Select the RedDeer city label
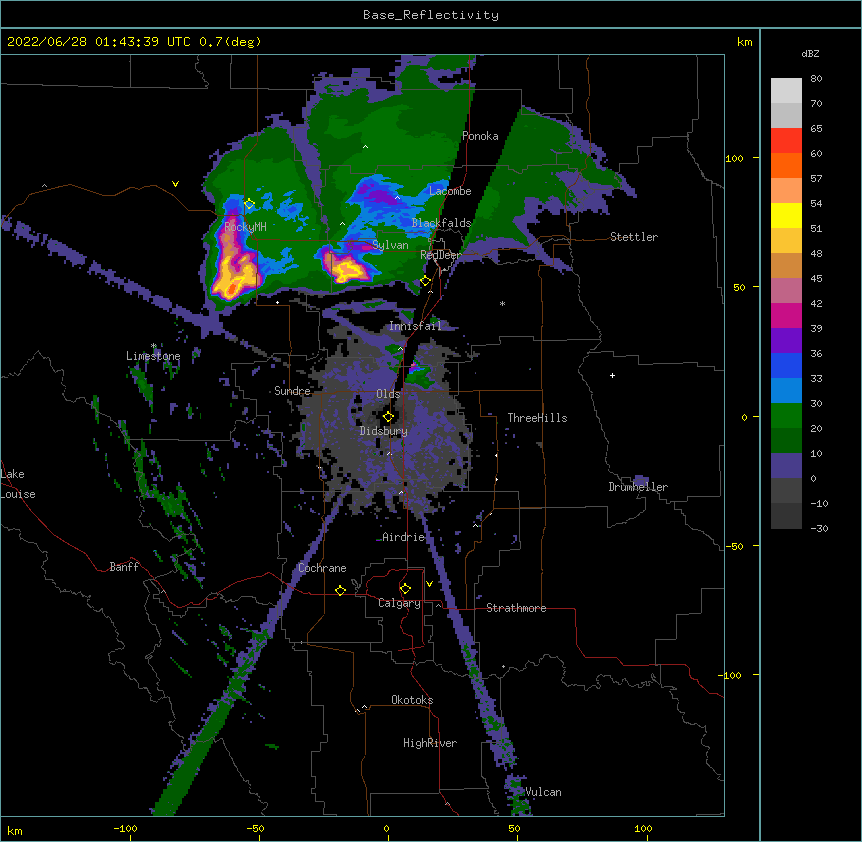This screenshot has width=862, height=842. click(441, 255)
